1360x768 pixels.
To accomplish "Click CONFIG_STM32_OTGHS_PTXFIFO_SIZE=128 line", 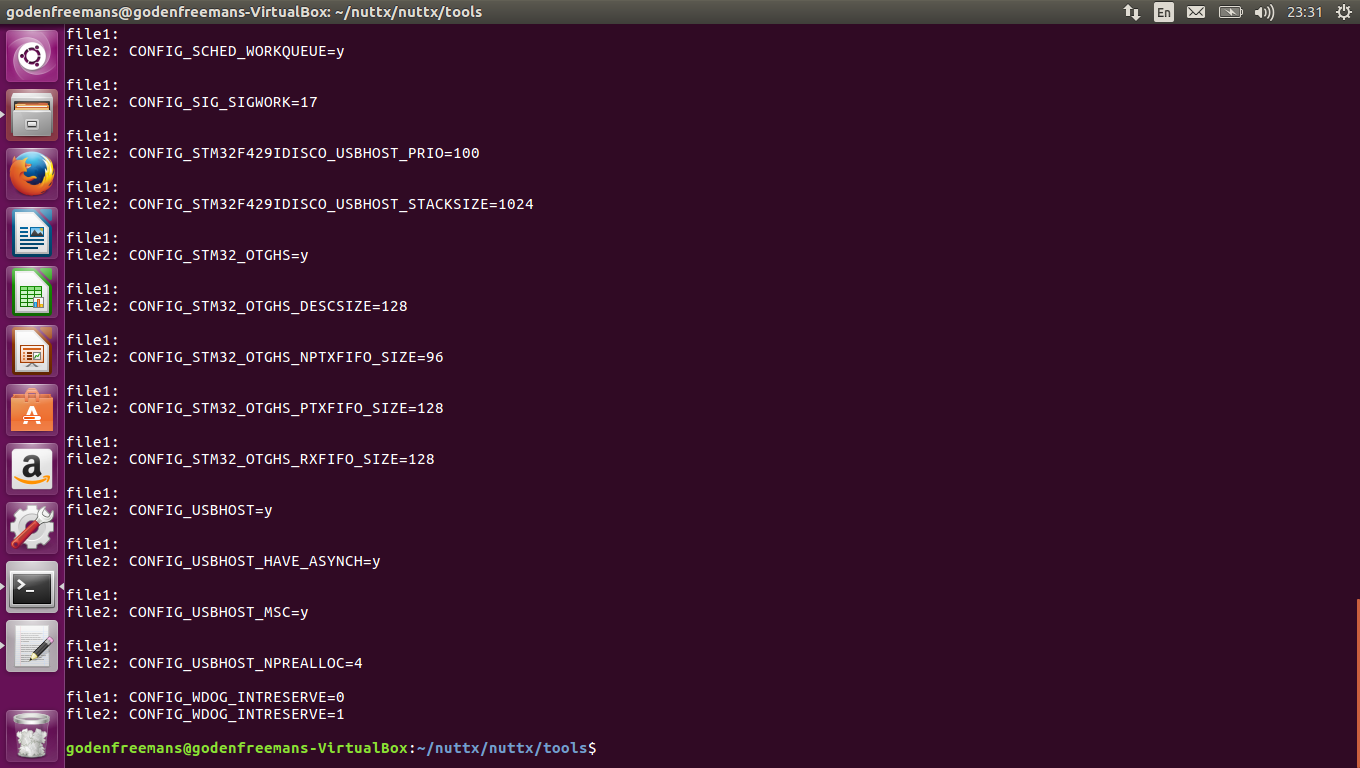I will (255, 408).
